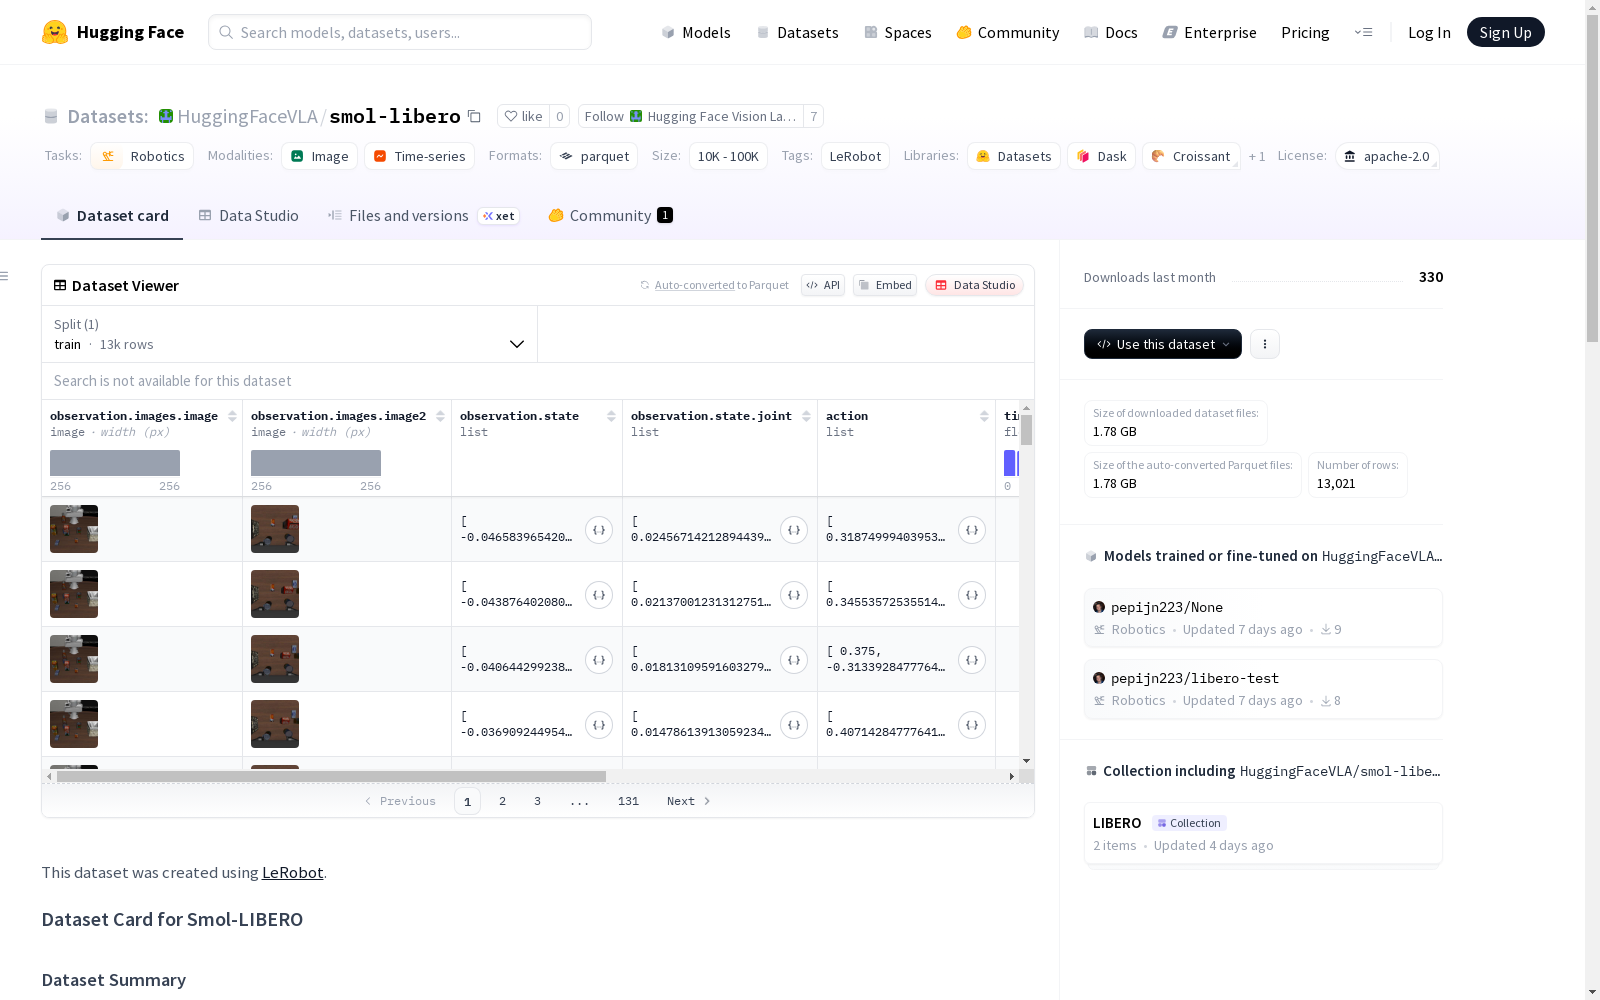The image size is (1600, 1000).
Task: Open Community in the top navigation
Action: (x=1008, y=32)
